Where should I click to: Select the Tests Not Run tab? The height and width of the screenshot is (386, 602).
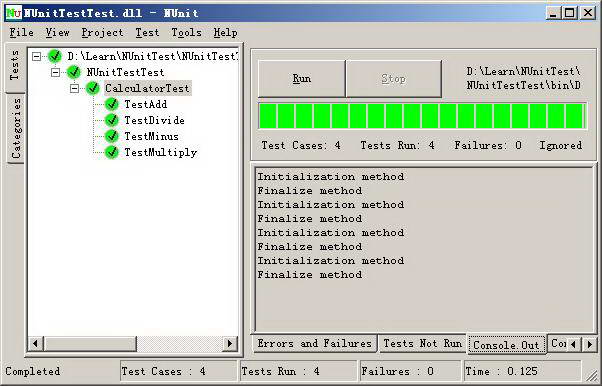pos(422,343)
